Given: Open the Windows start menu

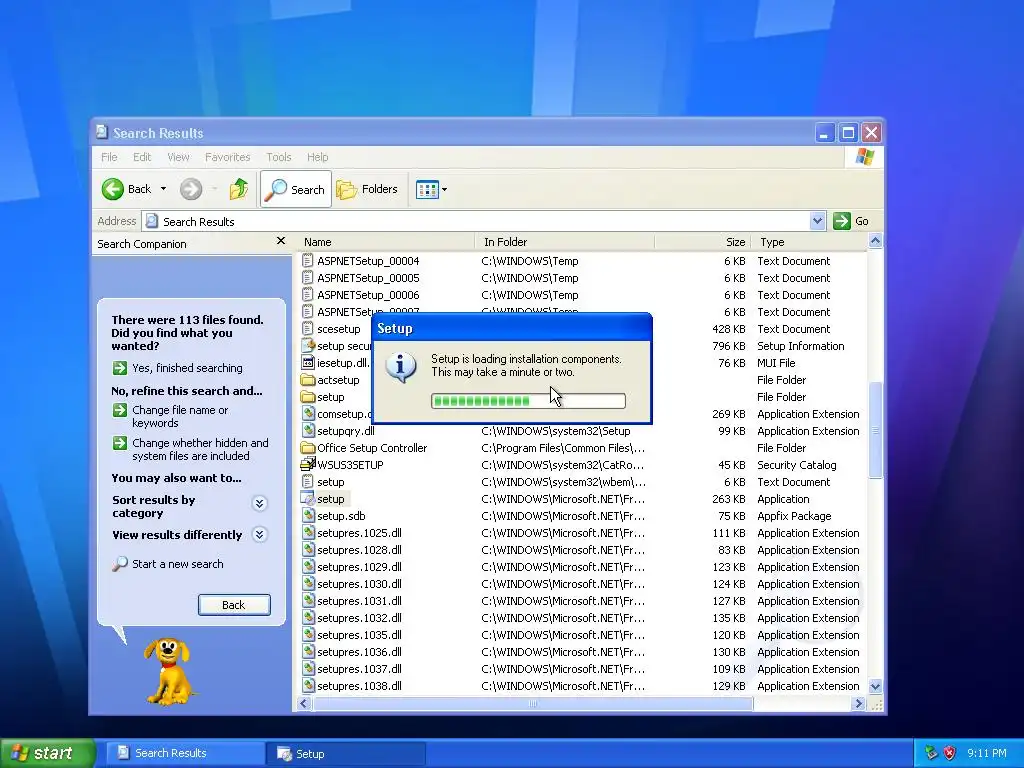Looking at the screenshot, I should coord(48,753).
